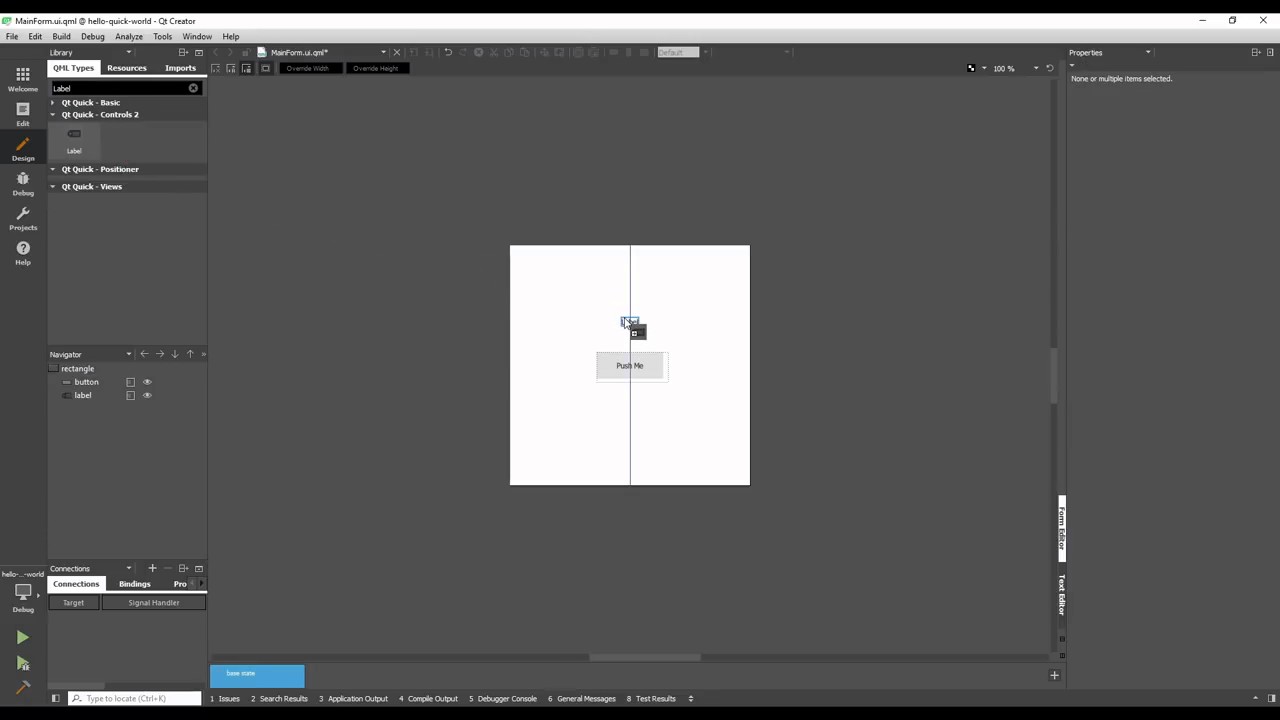Move navigator item right
1280x720 pixels.
(159, 354)
